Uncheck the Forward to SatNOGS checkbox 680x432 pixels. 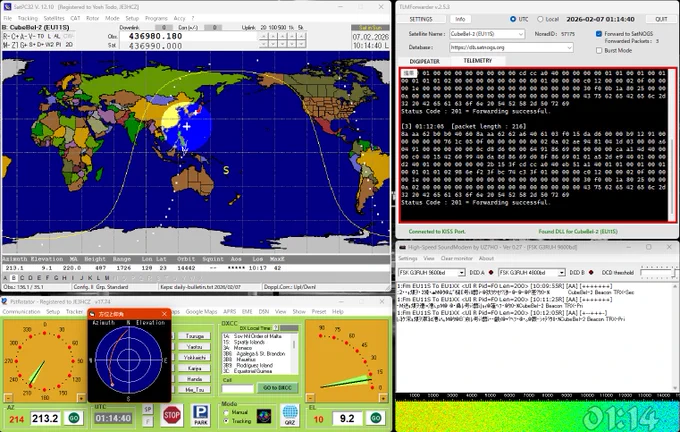599,33
